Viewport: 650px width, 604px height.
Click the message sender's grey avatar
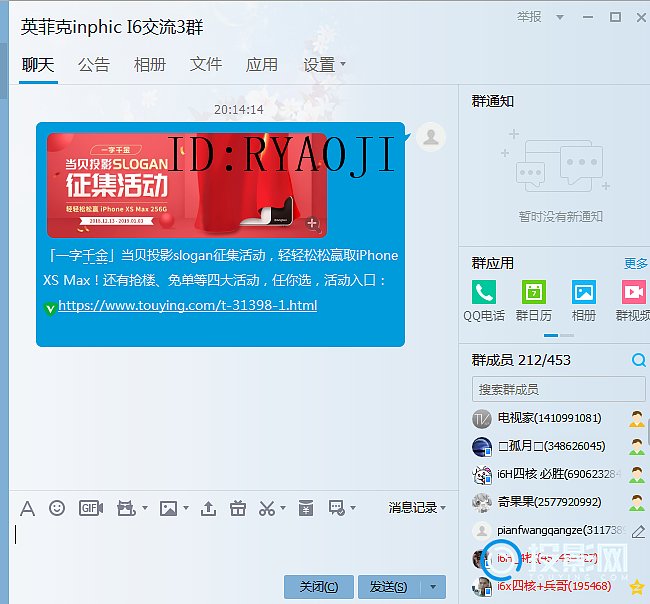coord(431,137)
